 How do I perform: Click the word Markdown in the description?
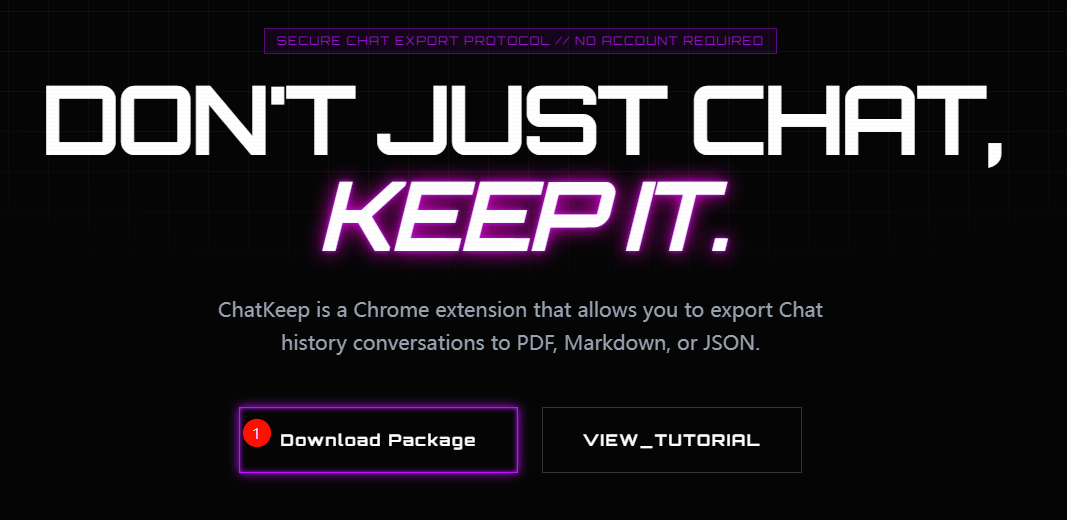coord(617,343)
